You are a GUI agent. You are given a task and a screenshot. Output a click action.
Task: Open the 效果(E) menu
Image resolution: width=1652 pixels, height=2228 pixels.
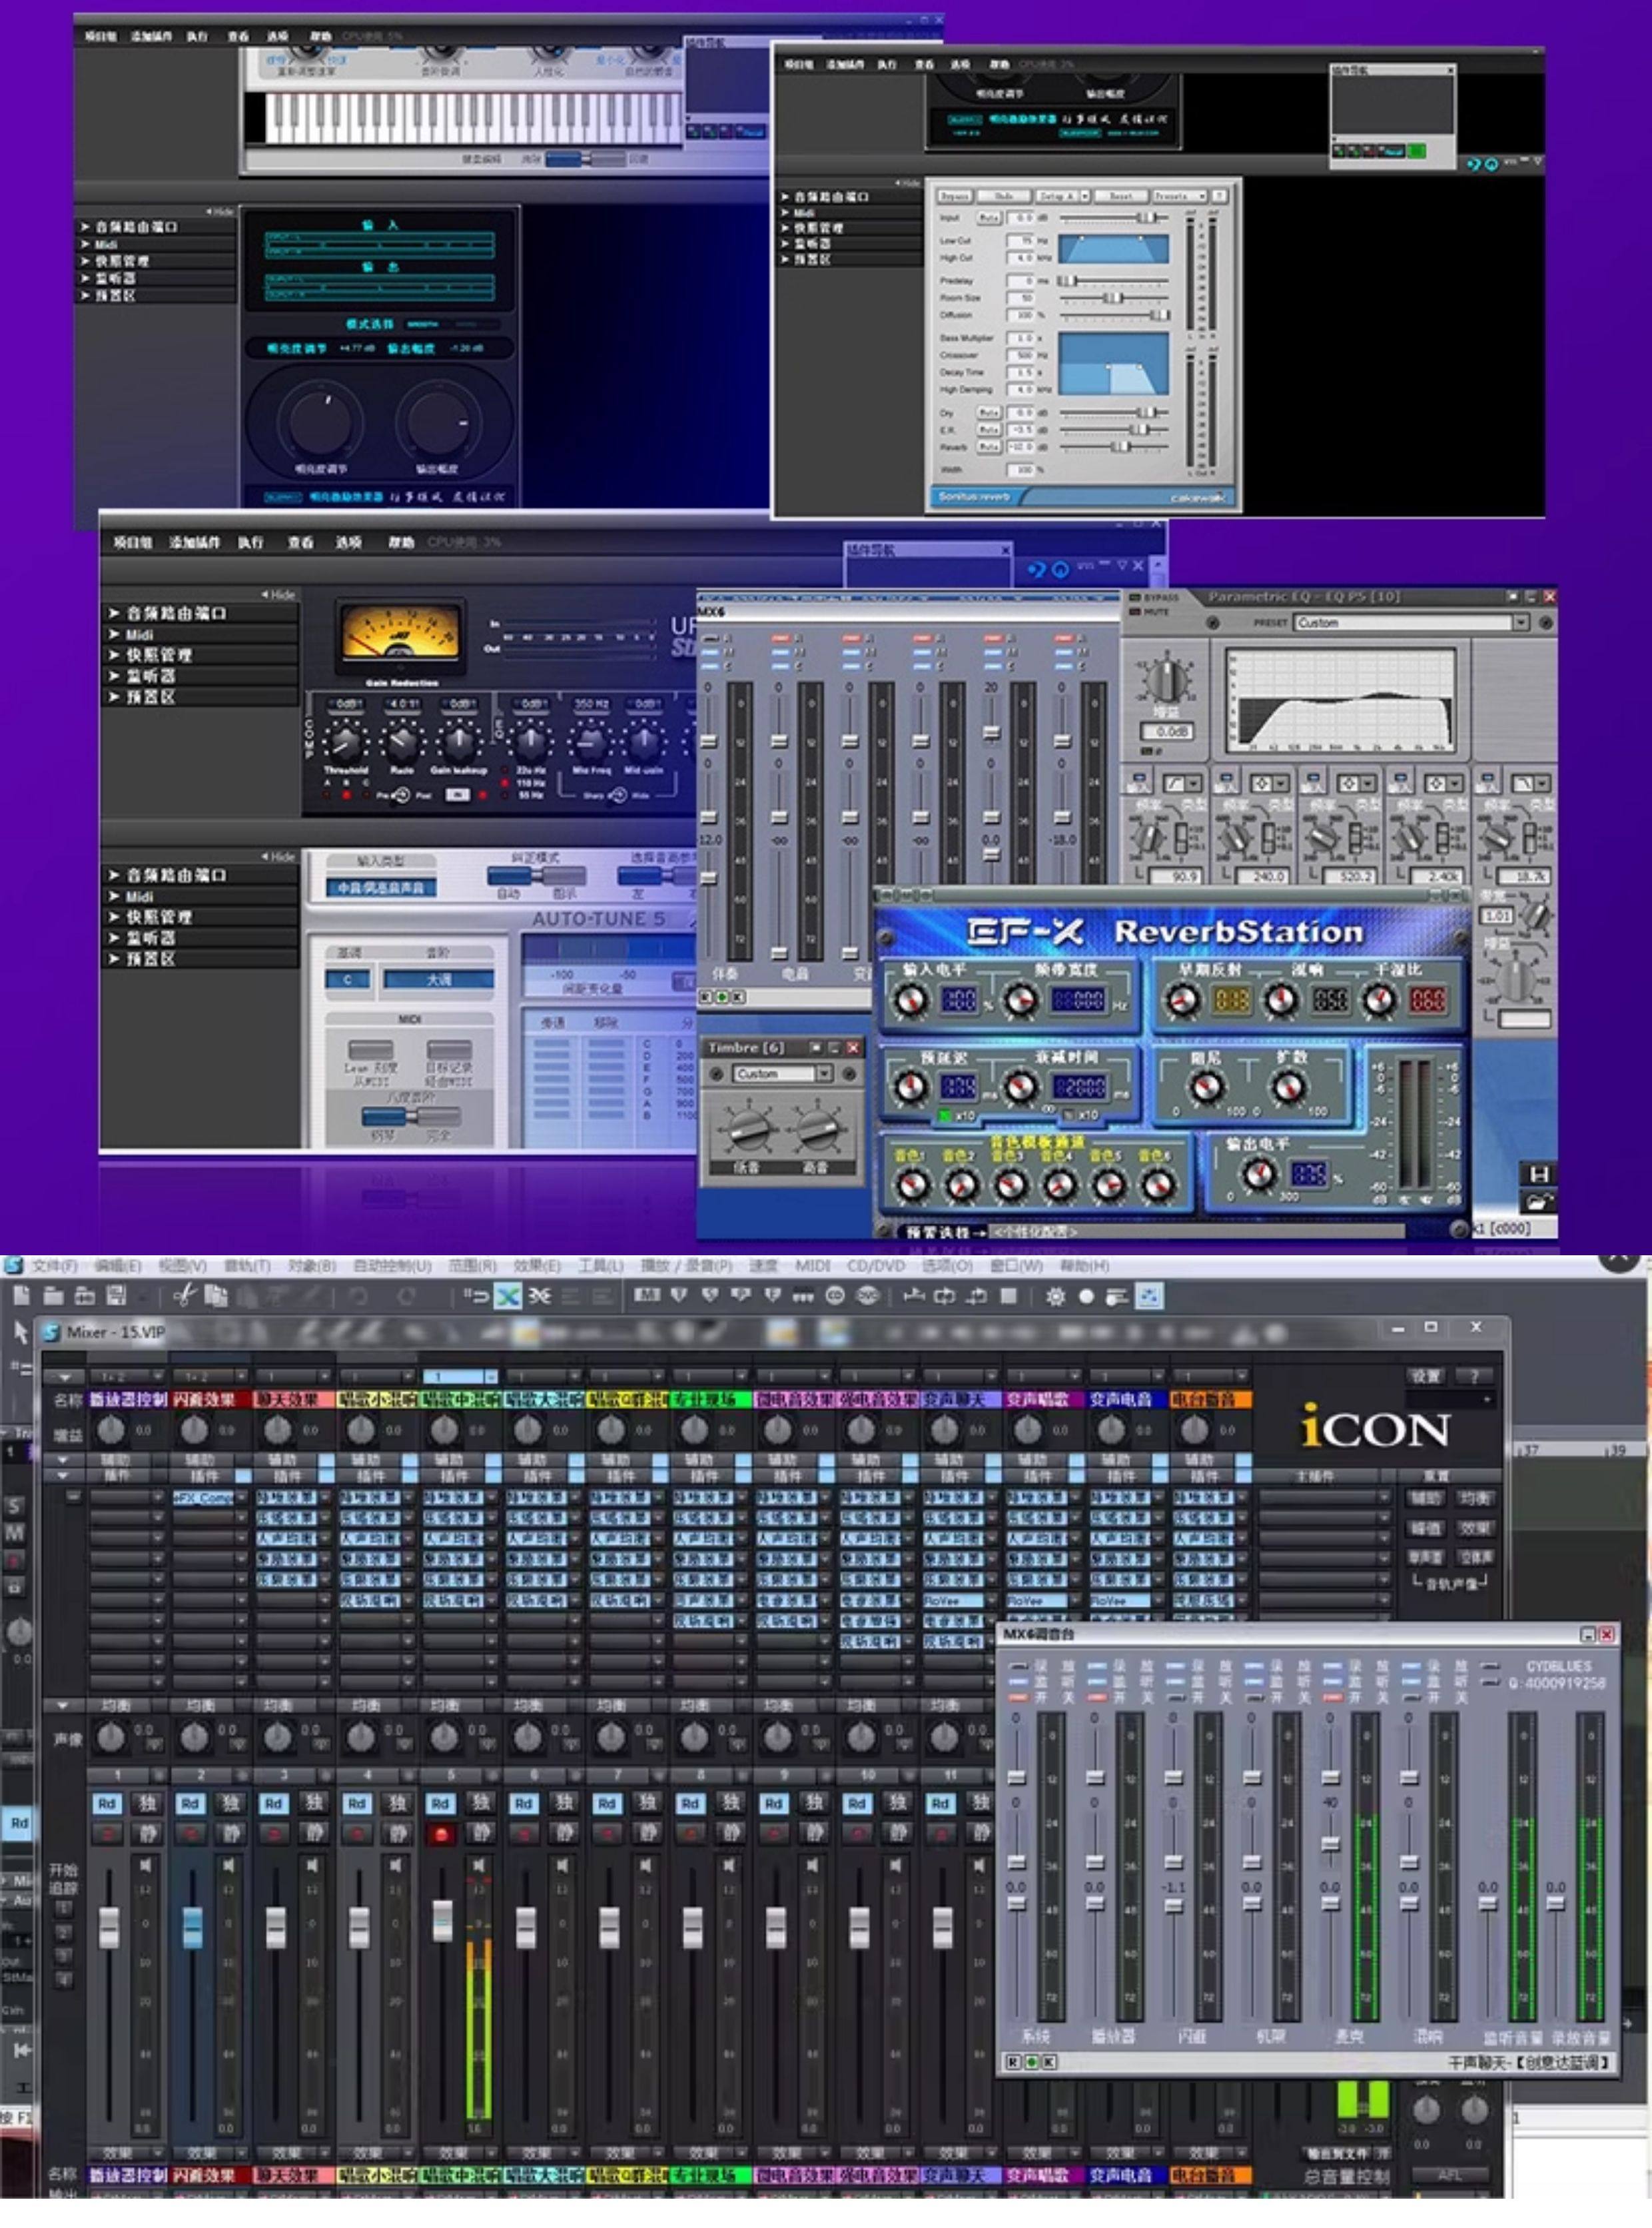537,1266
